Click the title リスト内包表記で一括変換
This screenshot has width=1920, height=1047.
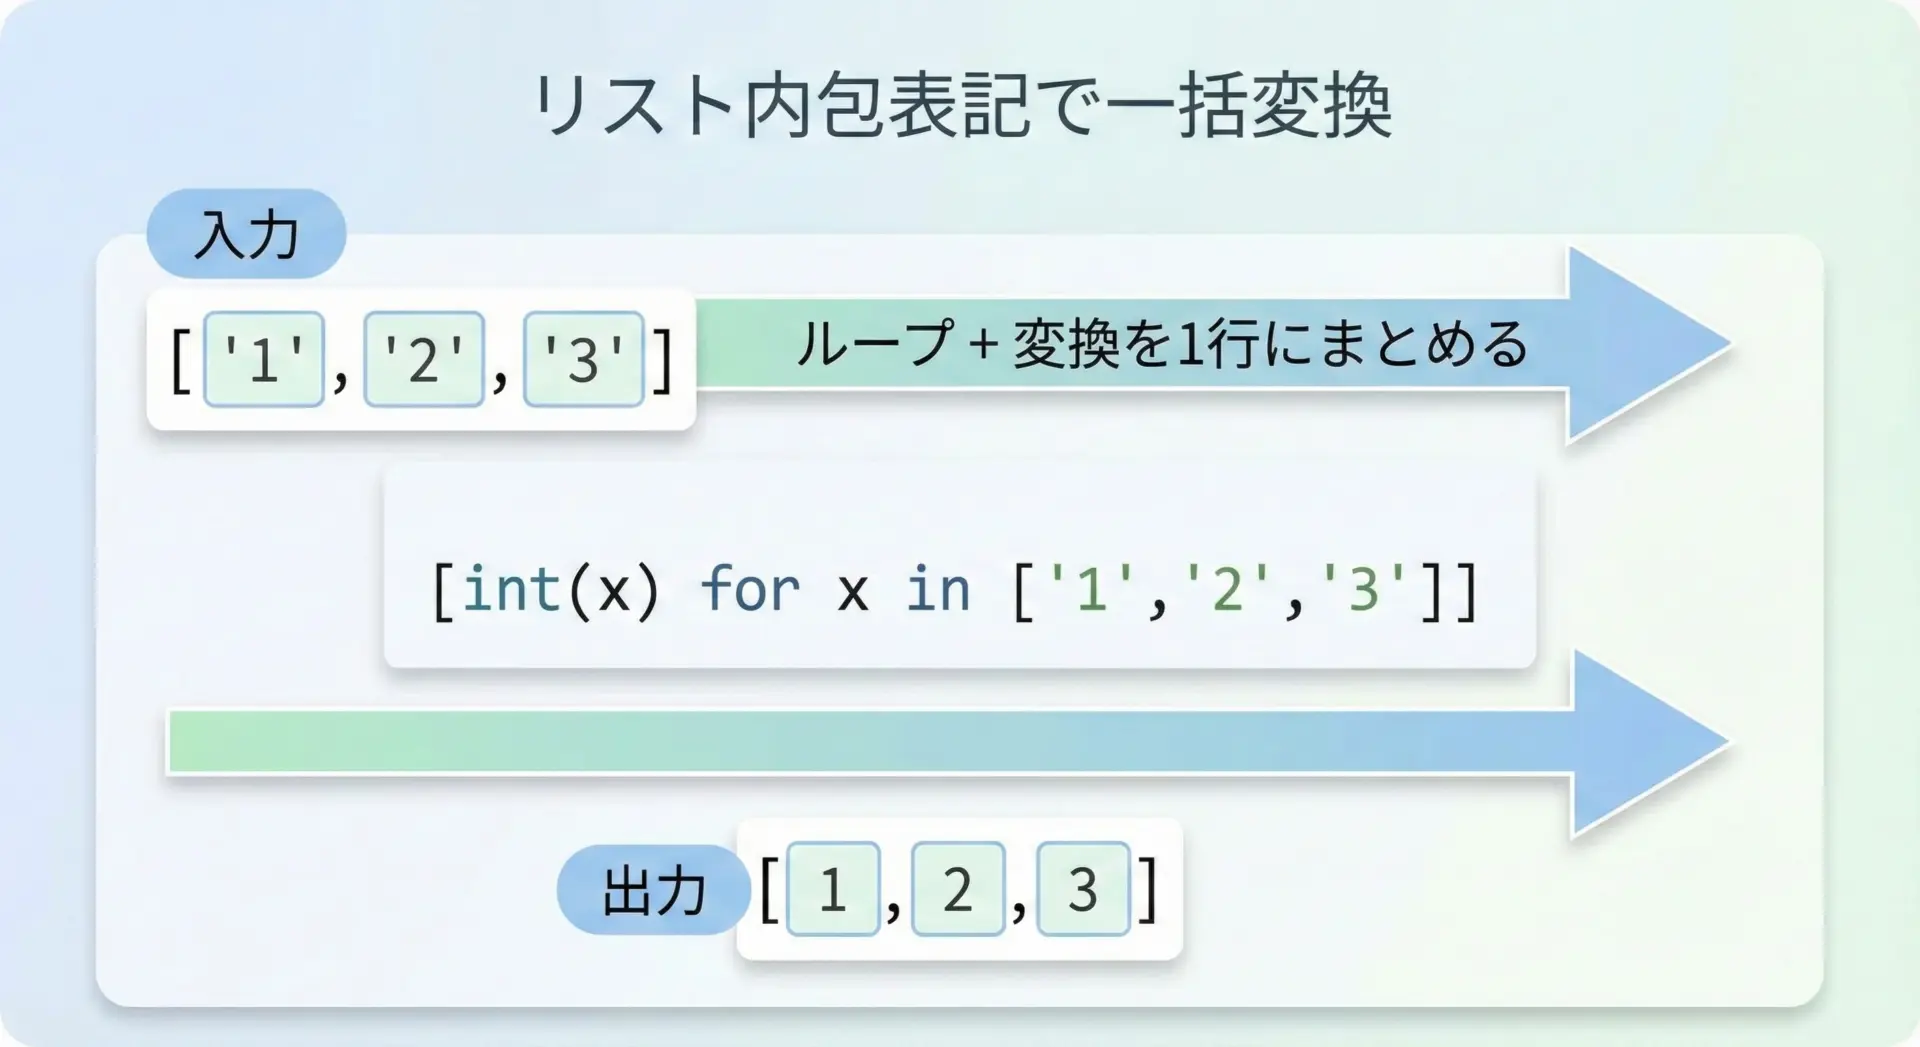[960, 106]
